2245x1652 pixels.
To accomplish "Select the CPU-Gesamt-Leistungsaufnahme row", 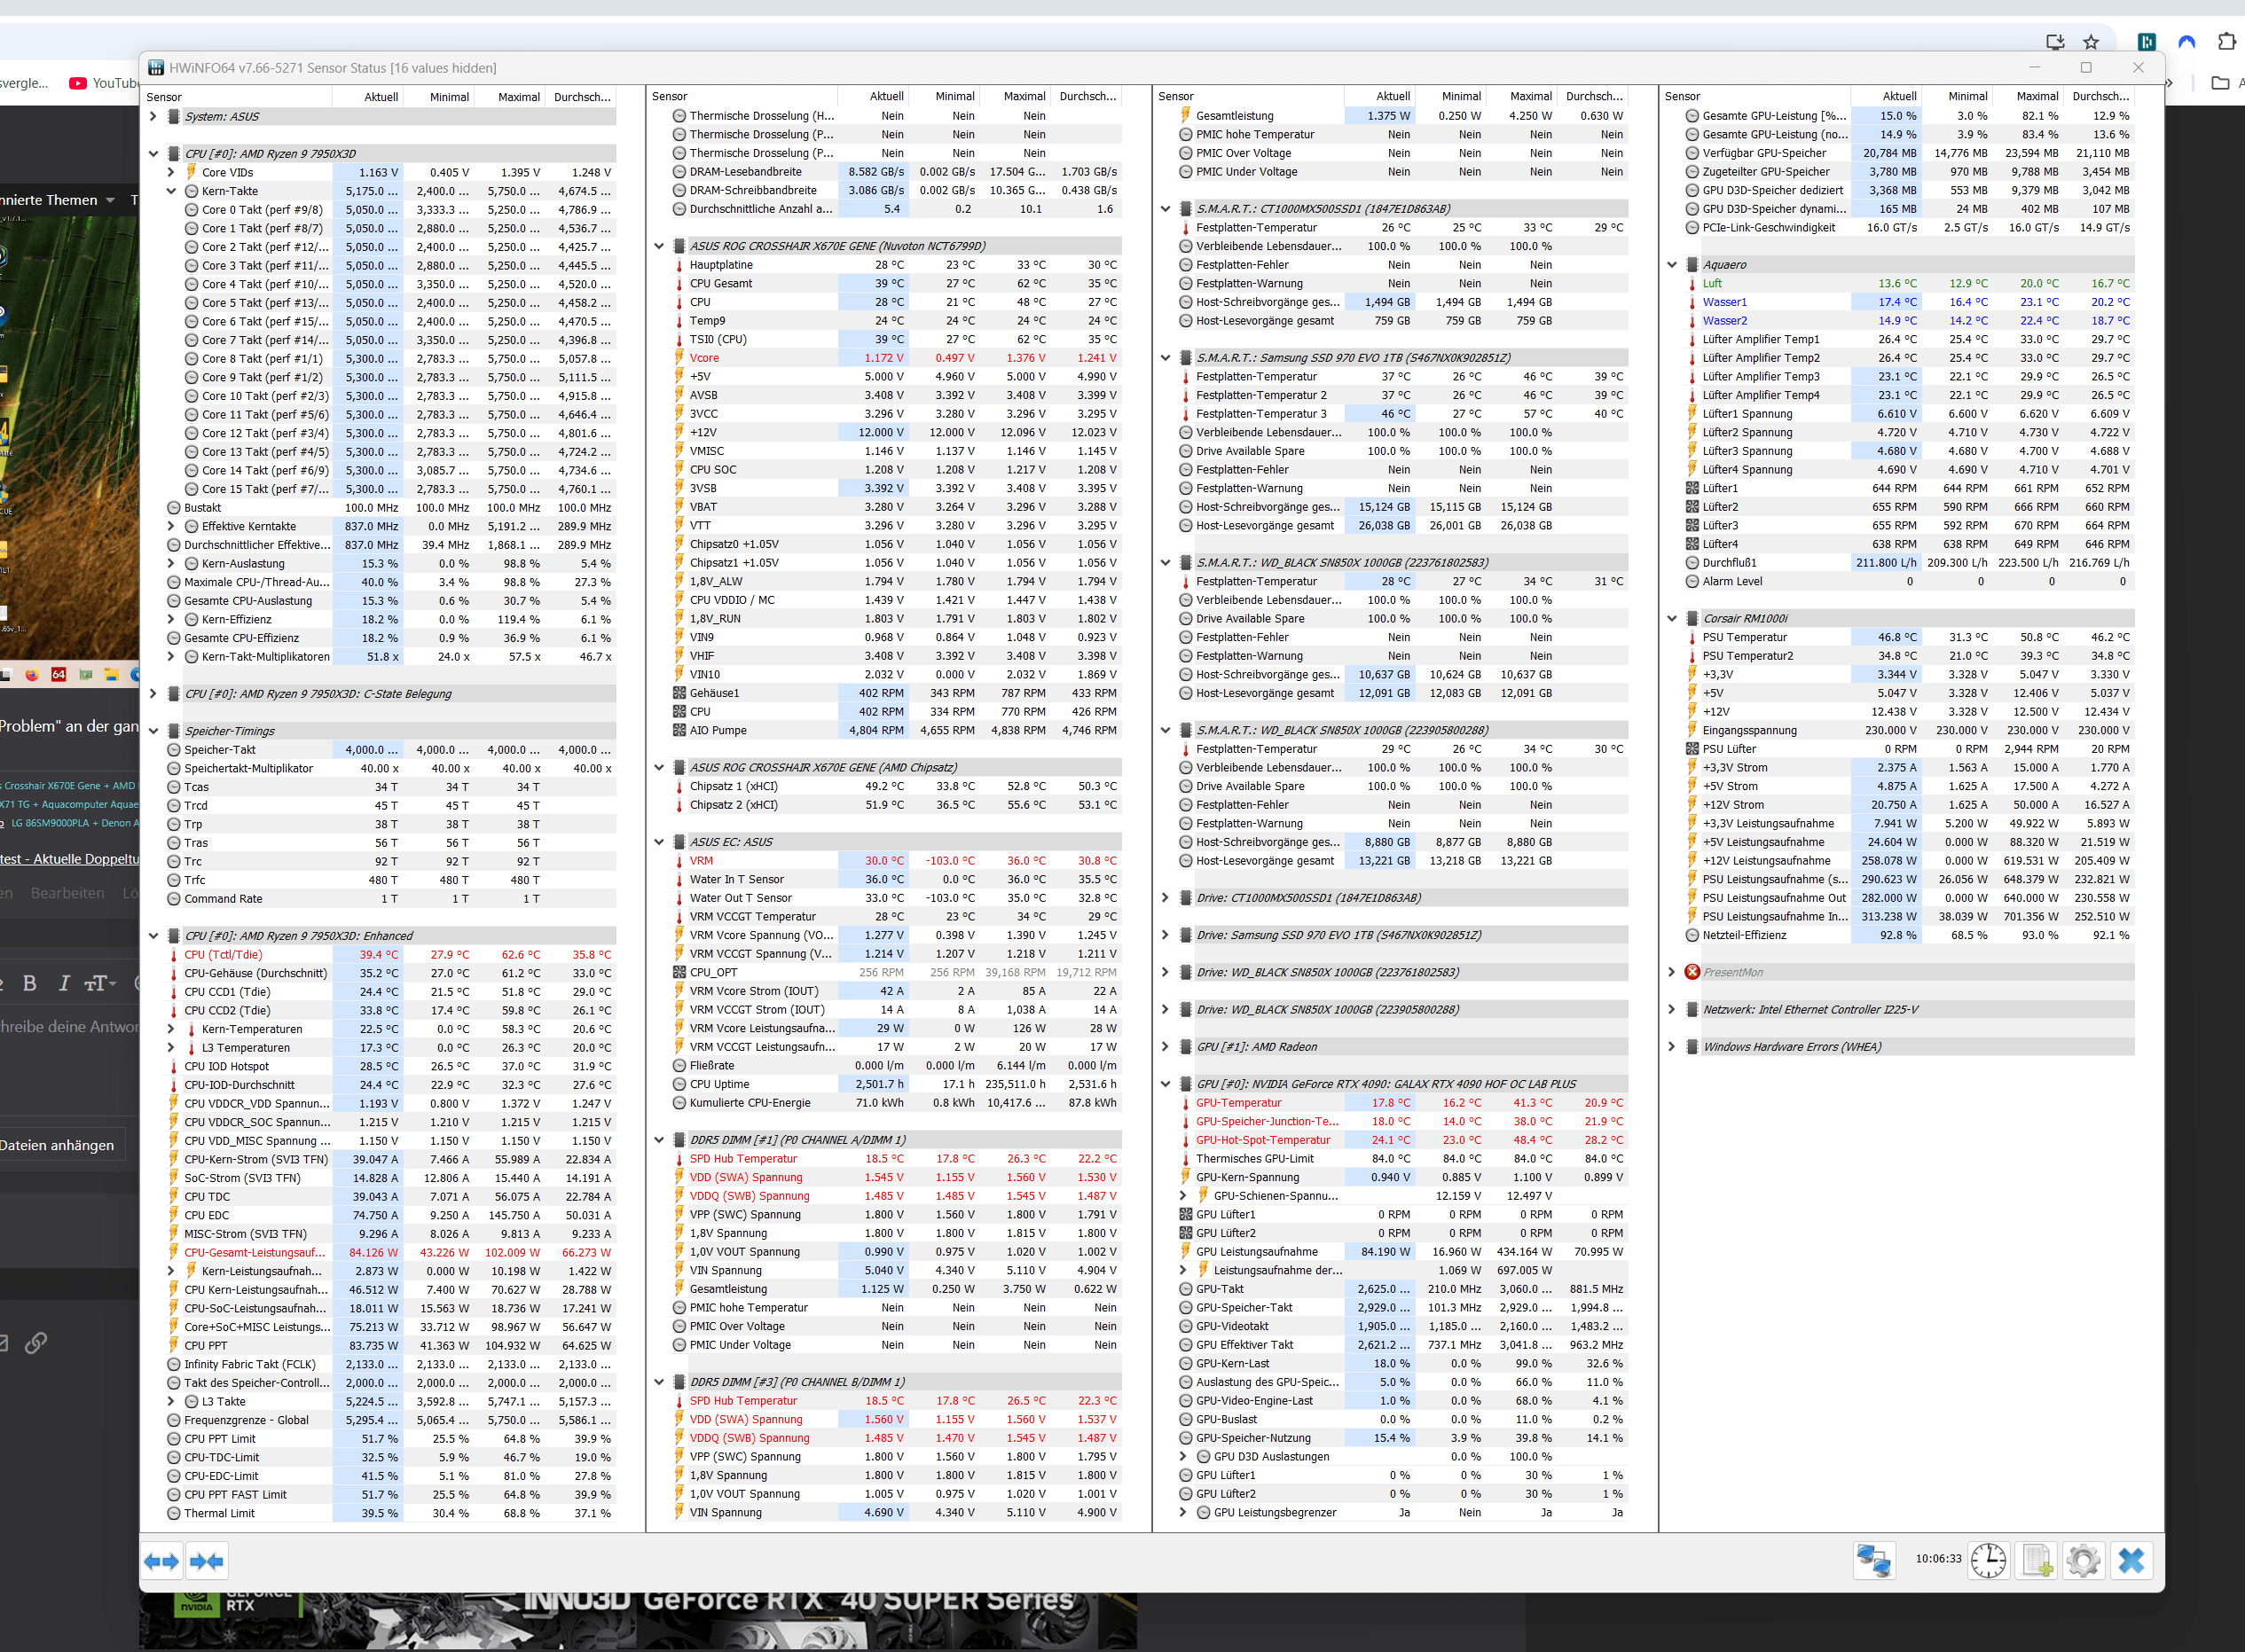I will 390,1252.
